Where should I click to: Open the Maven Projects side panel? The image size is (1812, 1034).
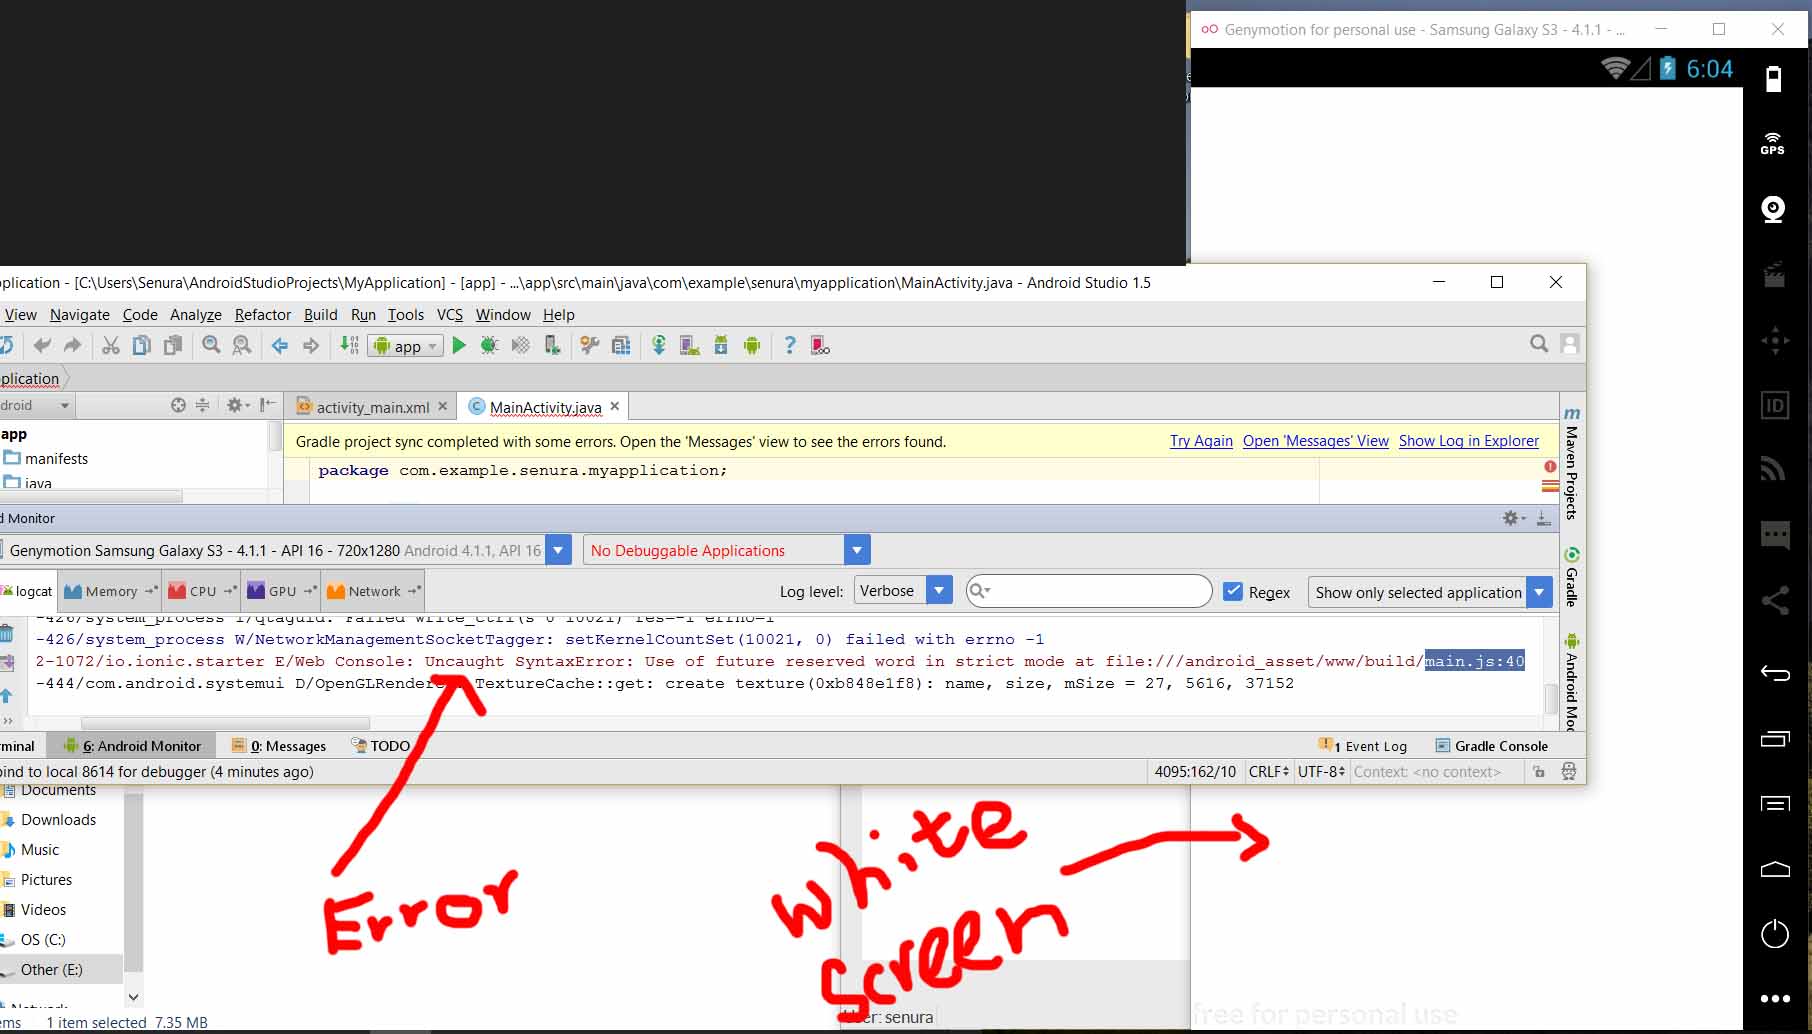point(1572,464)
